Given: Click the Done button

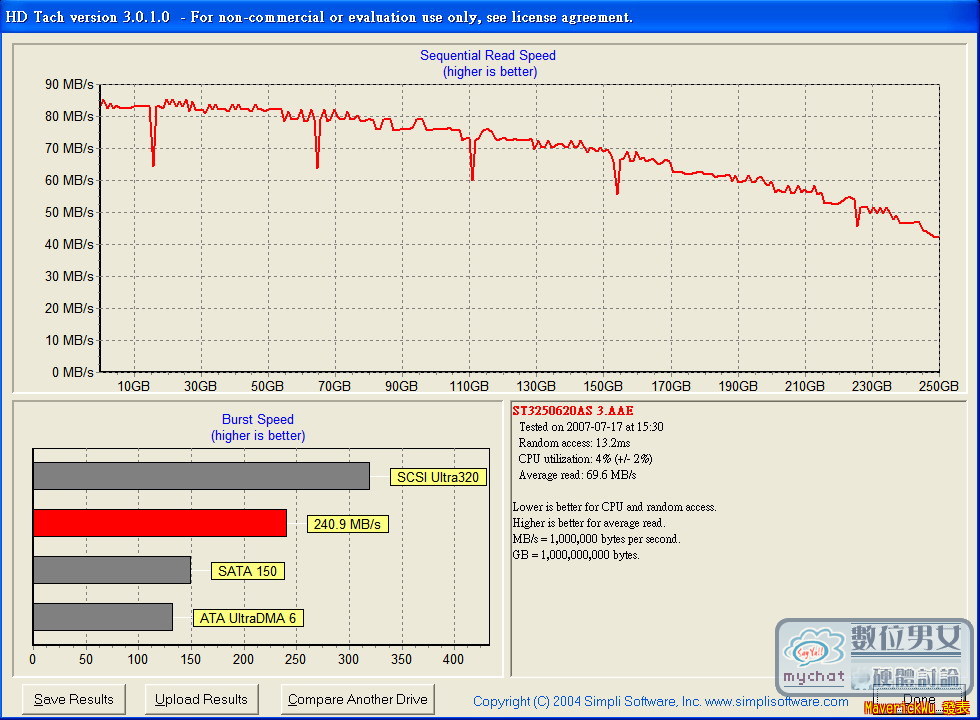Looking at the screenshot, I should tap(918, 700).
